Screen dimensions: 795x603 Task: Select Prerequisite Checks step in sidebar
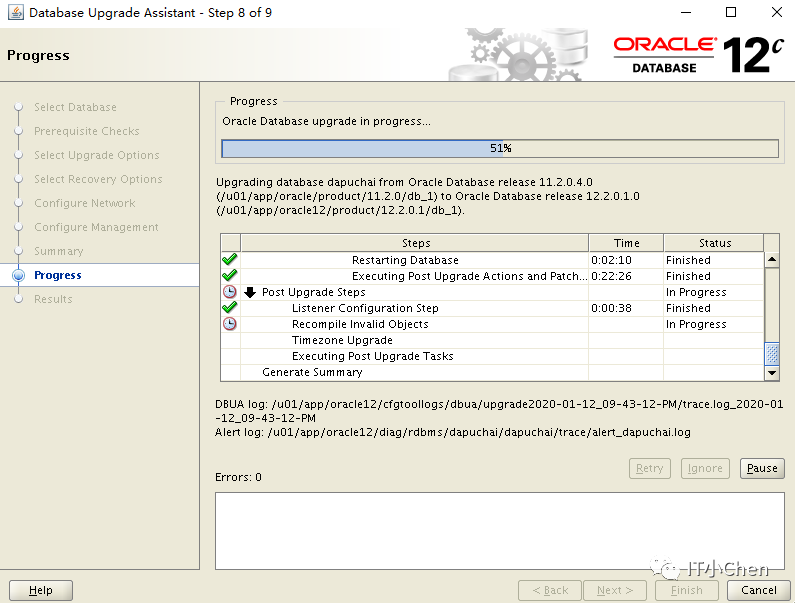pos(87,131)
